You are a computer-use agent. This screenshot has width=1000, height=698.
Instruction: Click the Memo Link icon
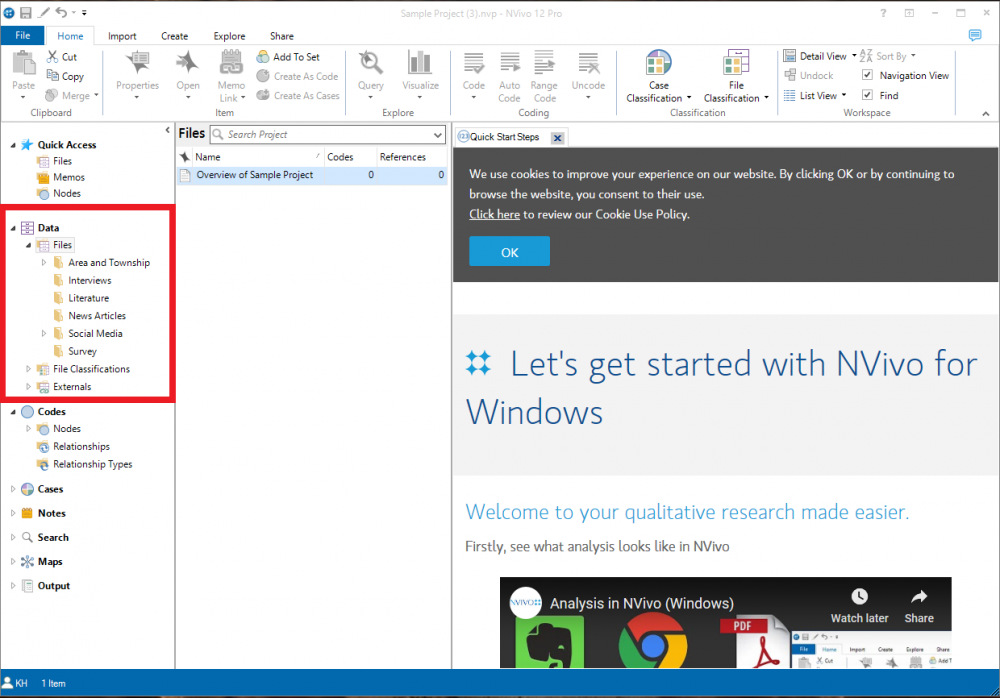[x=231, y=63]
